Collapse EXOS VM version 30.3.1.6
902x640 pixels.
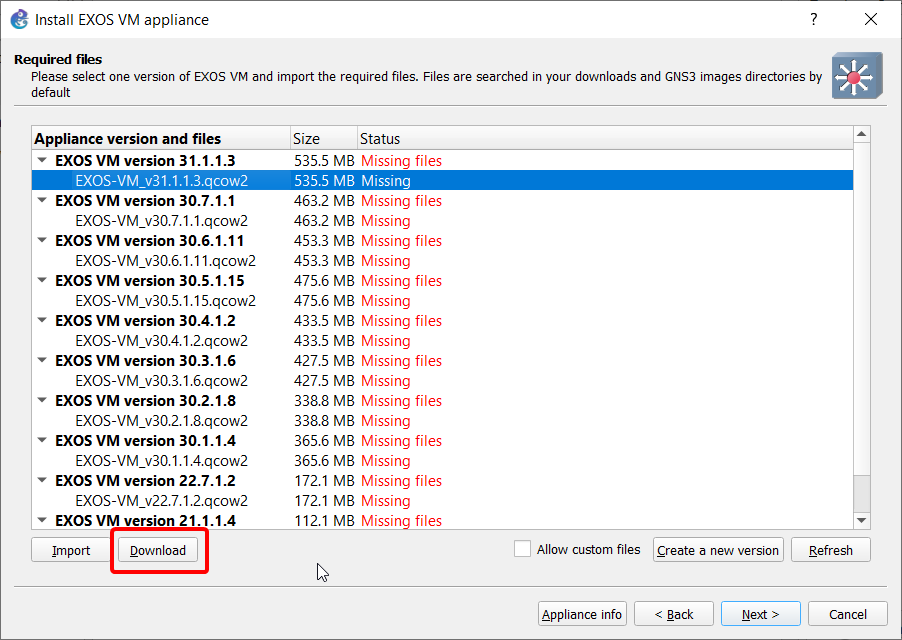(42, 361)
